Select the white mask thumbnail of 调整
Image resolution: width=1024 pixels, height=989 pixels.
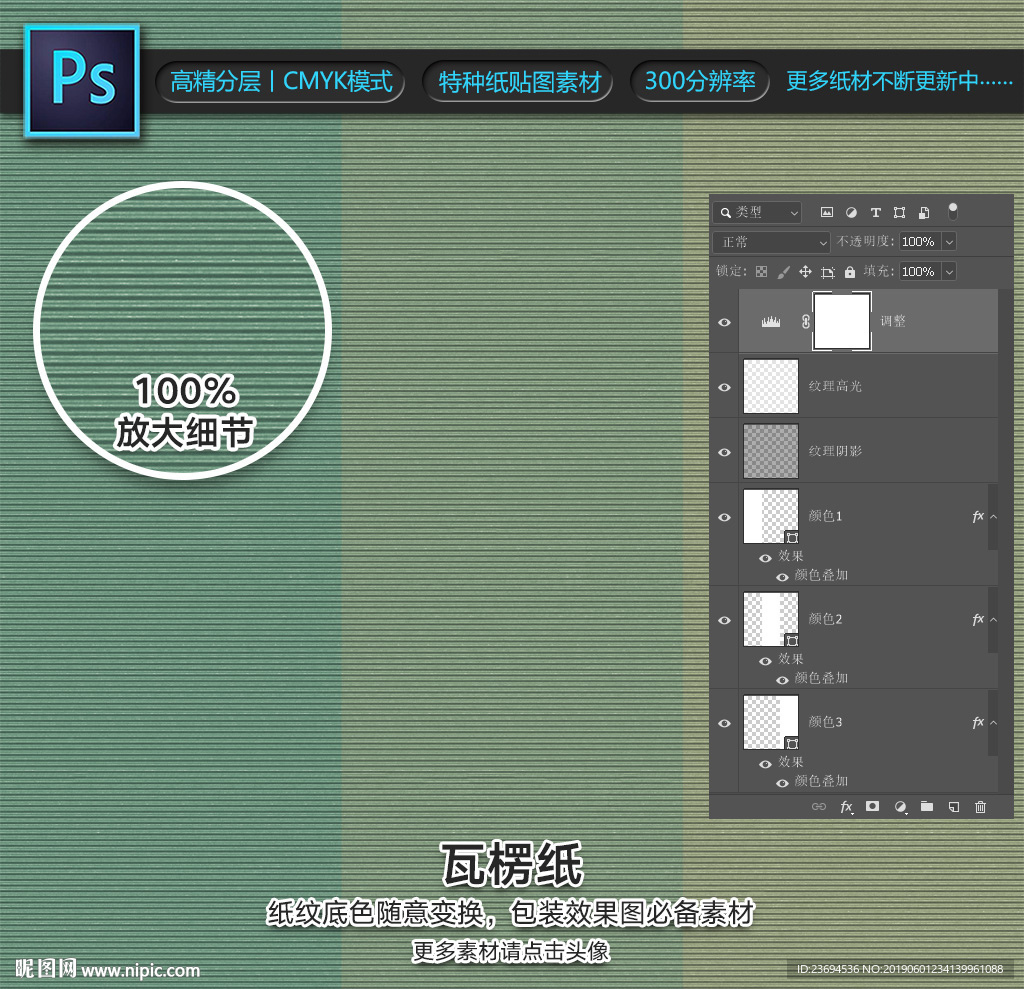click(842, 321)
